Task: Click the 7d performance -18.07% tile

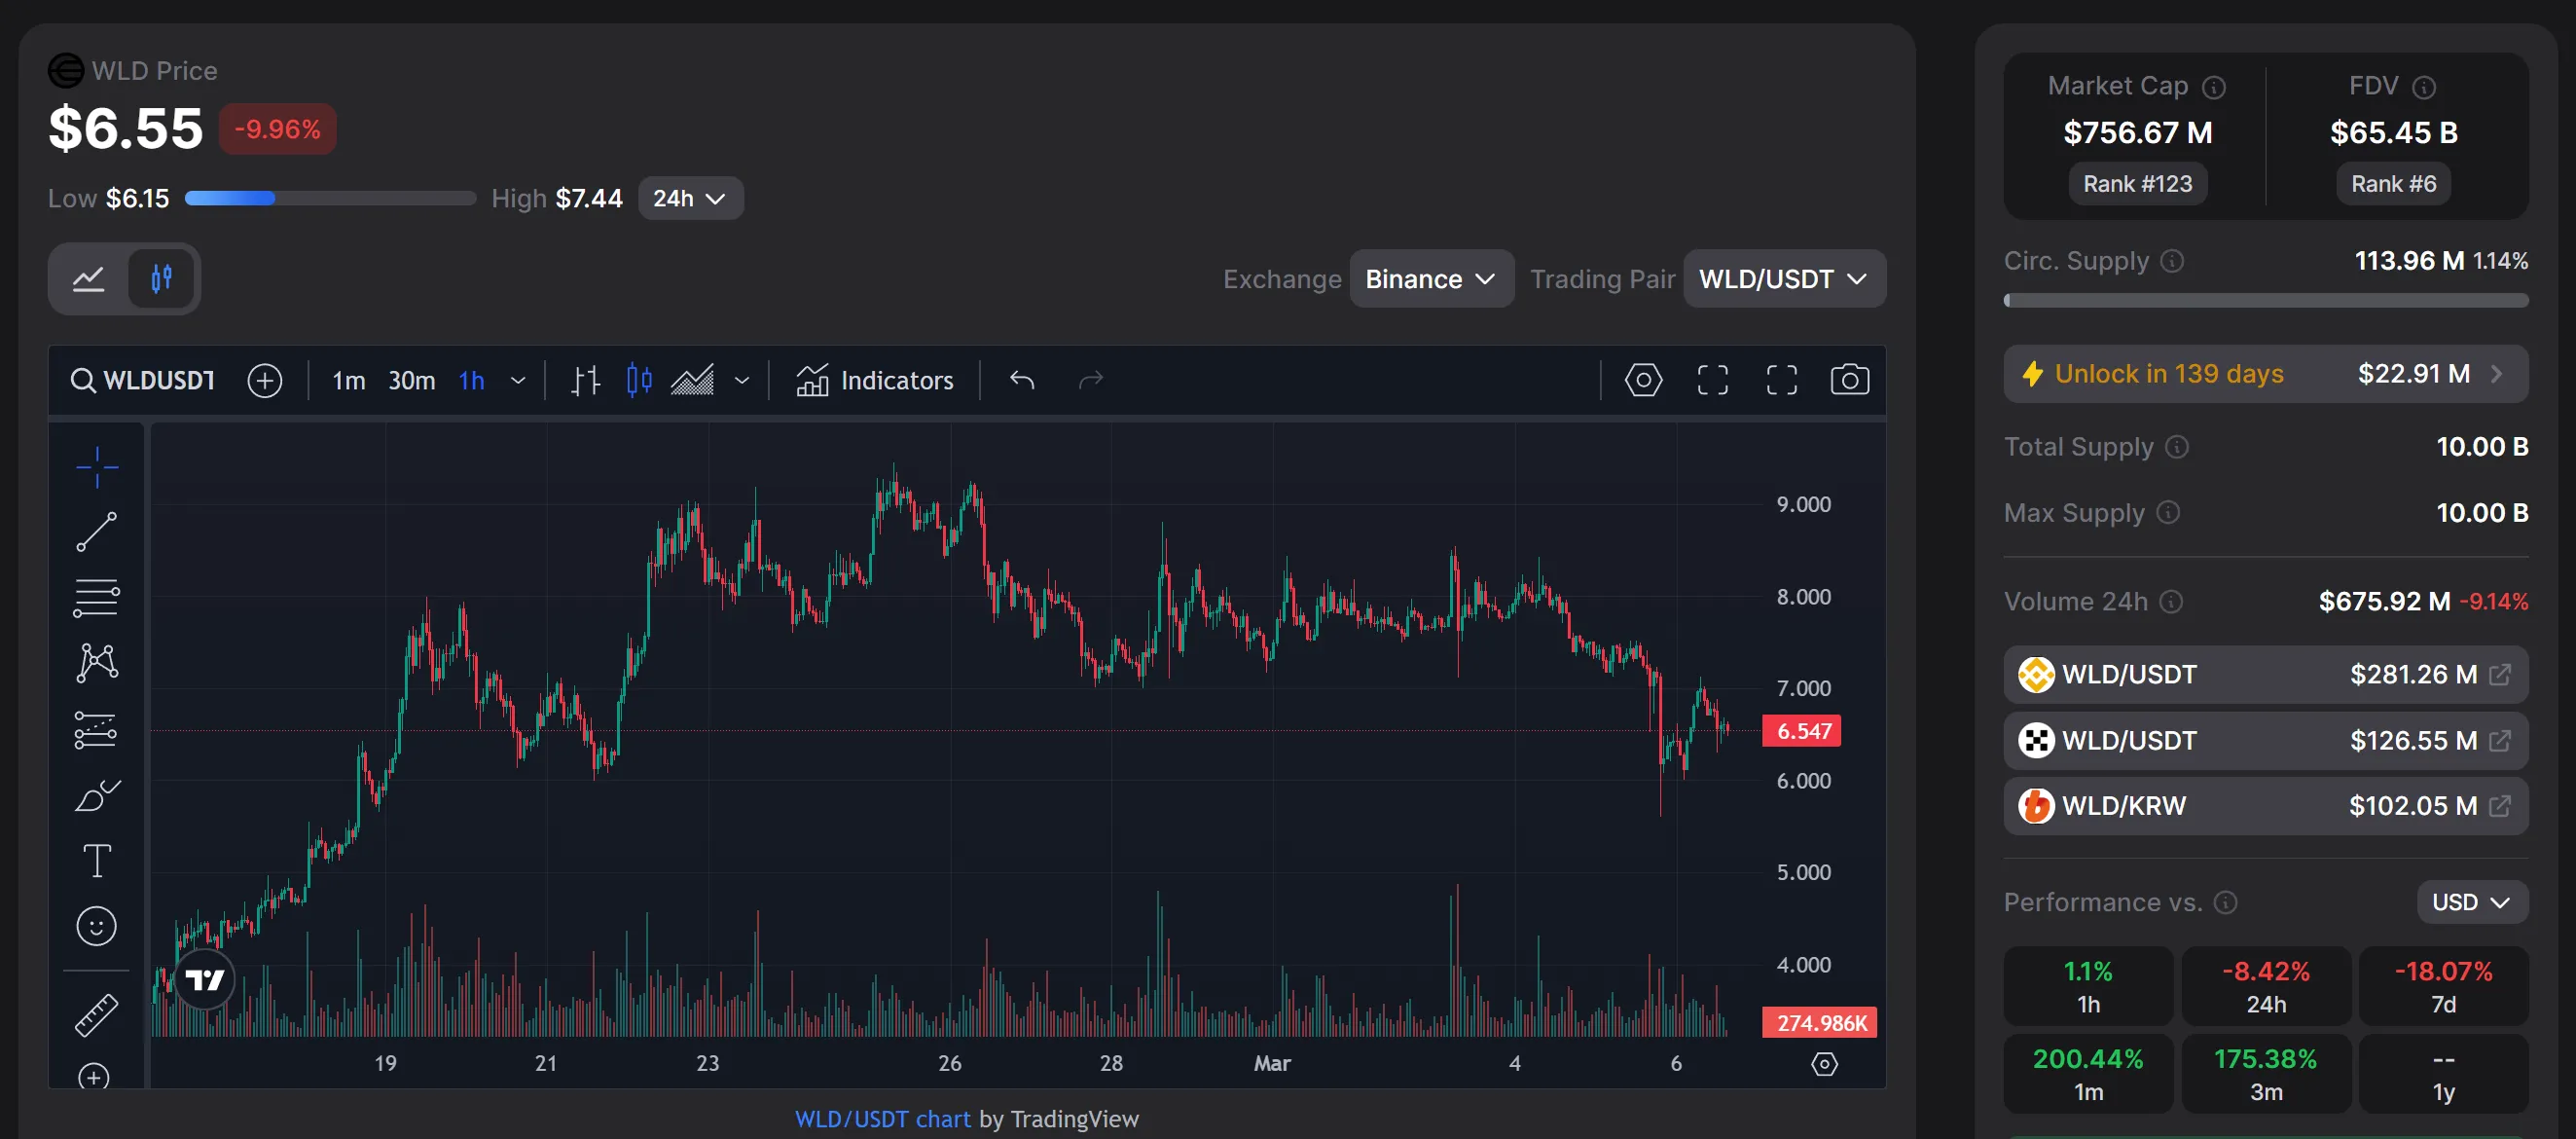Action: click(x=2443, y=986)
